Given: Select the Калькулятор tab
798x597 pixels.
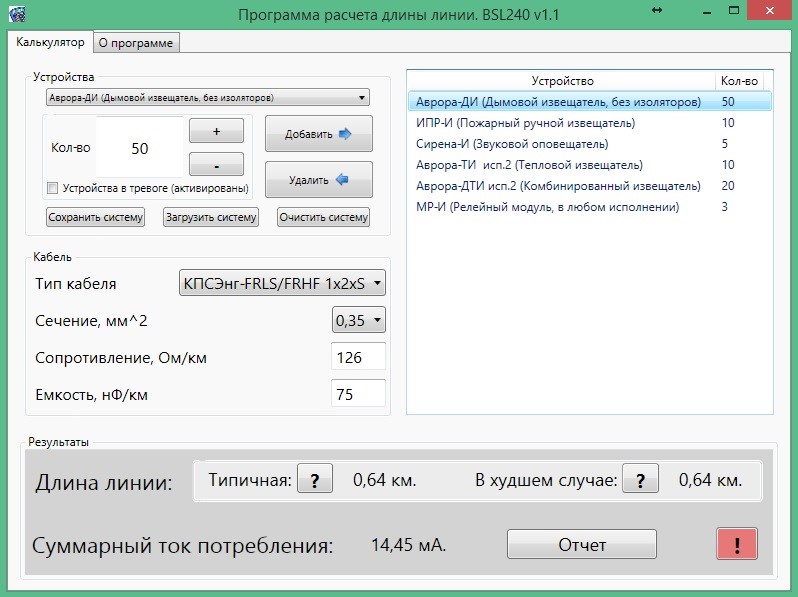Looking at the screenshot, I should tap(50, 41).
